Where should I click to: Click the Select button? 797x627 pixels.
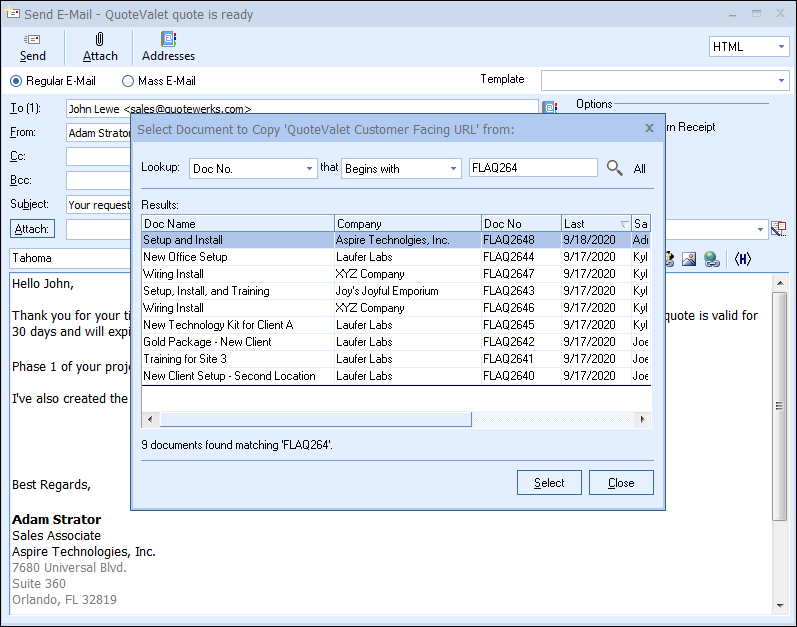549,483
